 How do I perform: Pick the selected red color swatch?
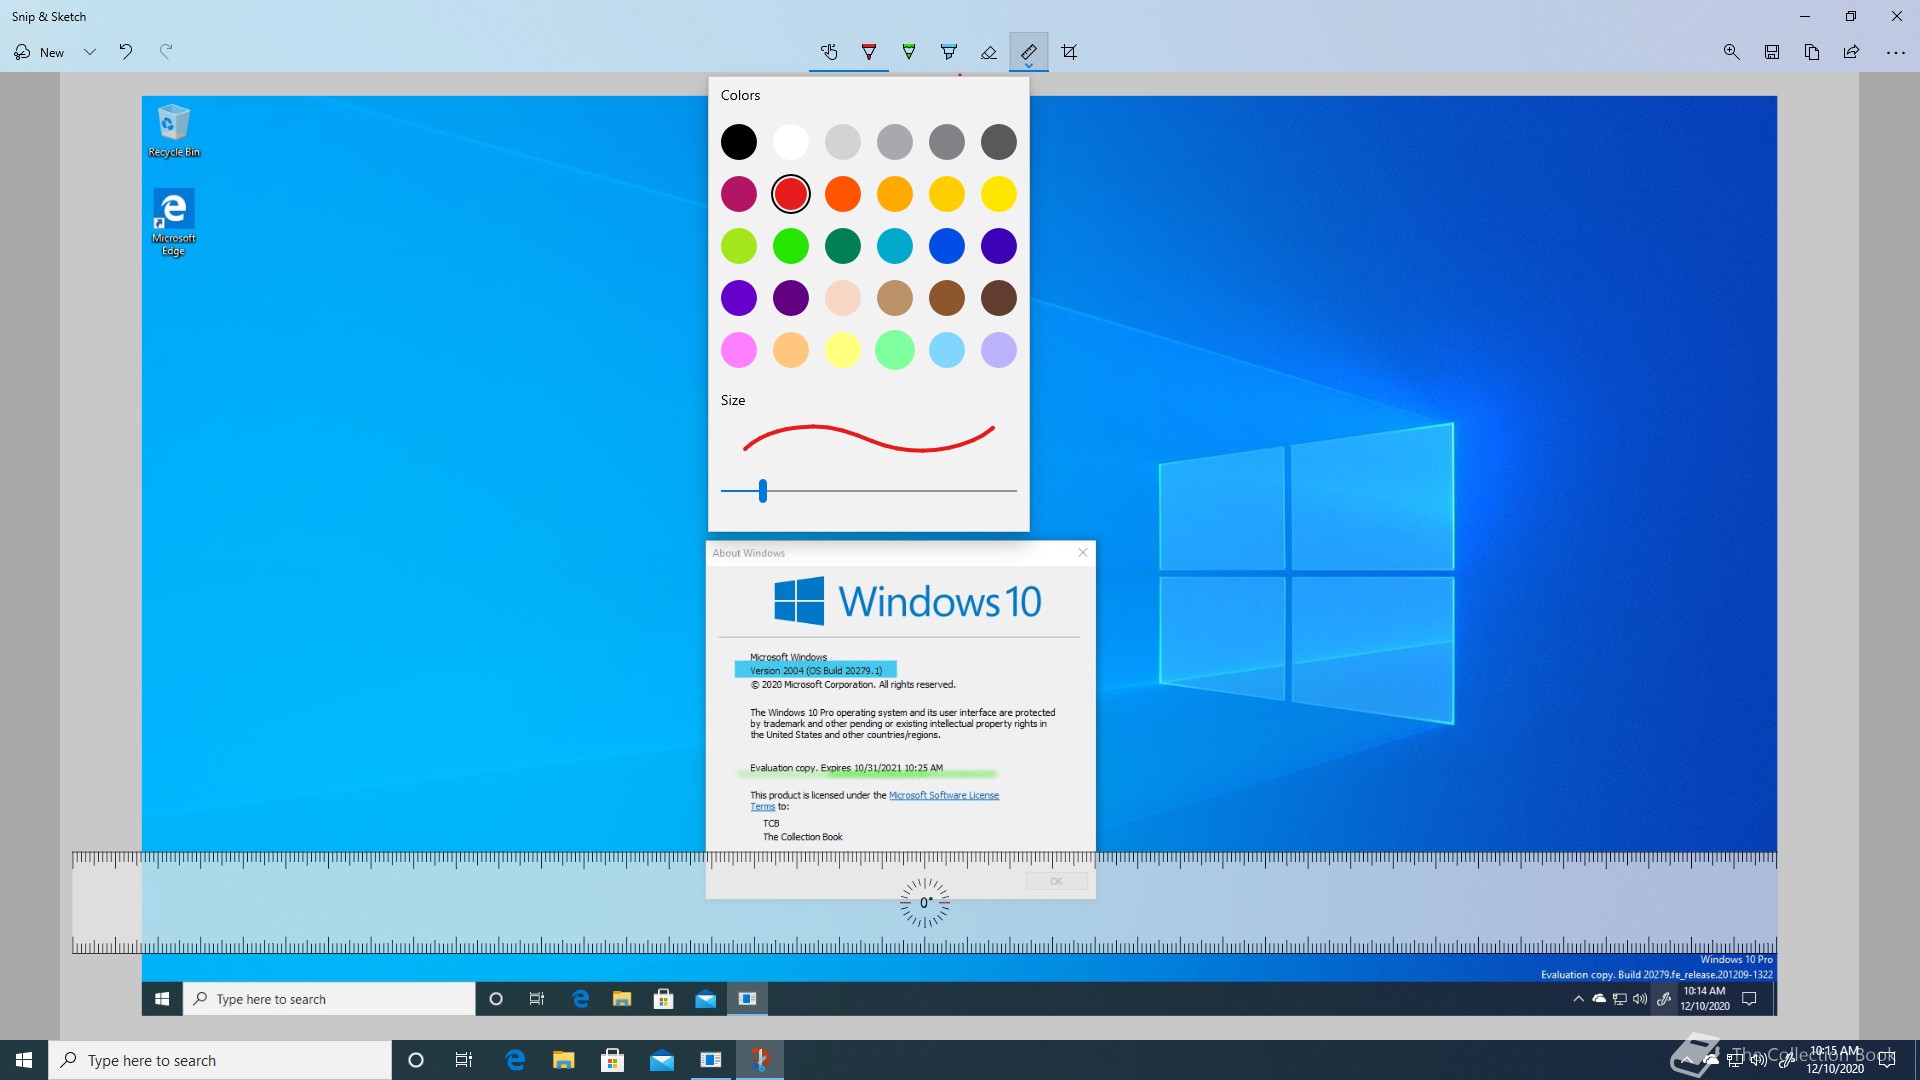pyautogui.click(x=791, y=194)
